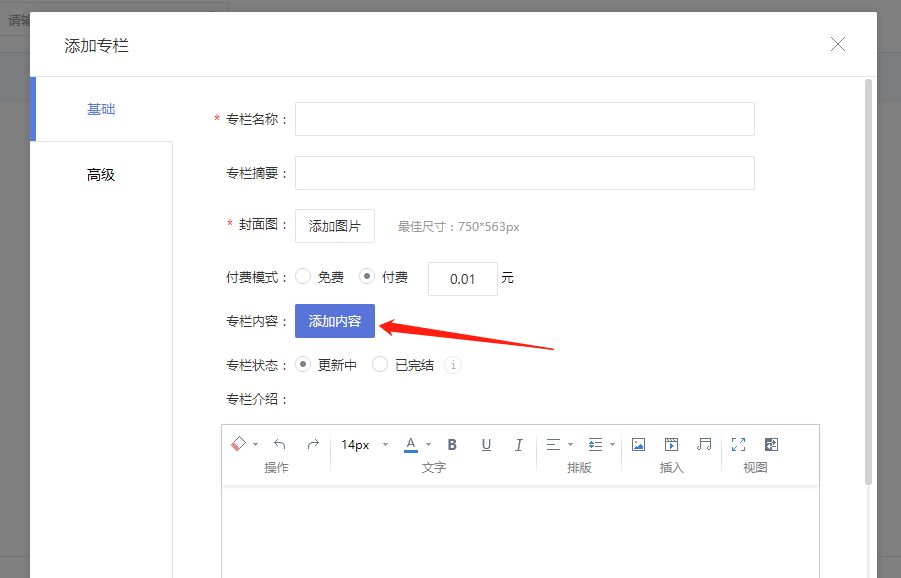Click the eraser clear-format icon
901x578 pixels.
pyautogui.click(x=238, y=444)
